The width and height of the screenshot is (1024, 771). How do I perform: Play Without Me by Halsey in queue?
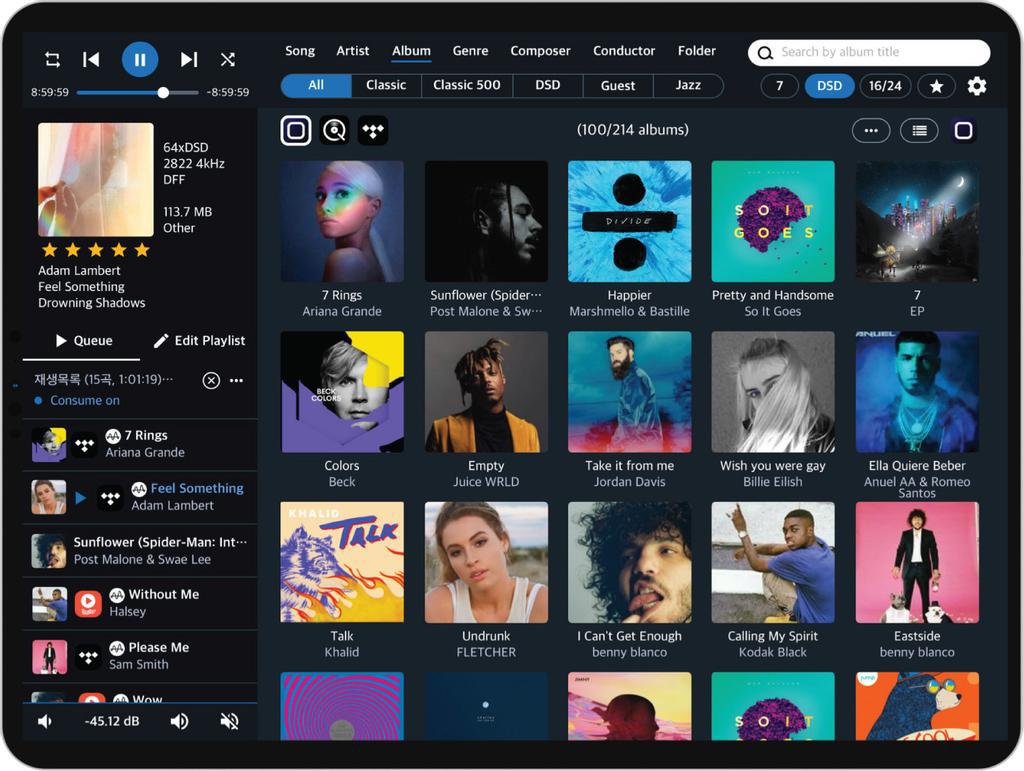click(140, 603)
